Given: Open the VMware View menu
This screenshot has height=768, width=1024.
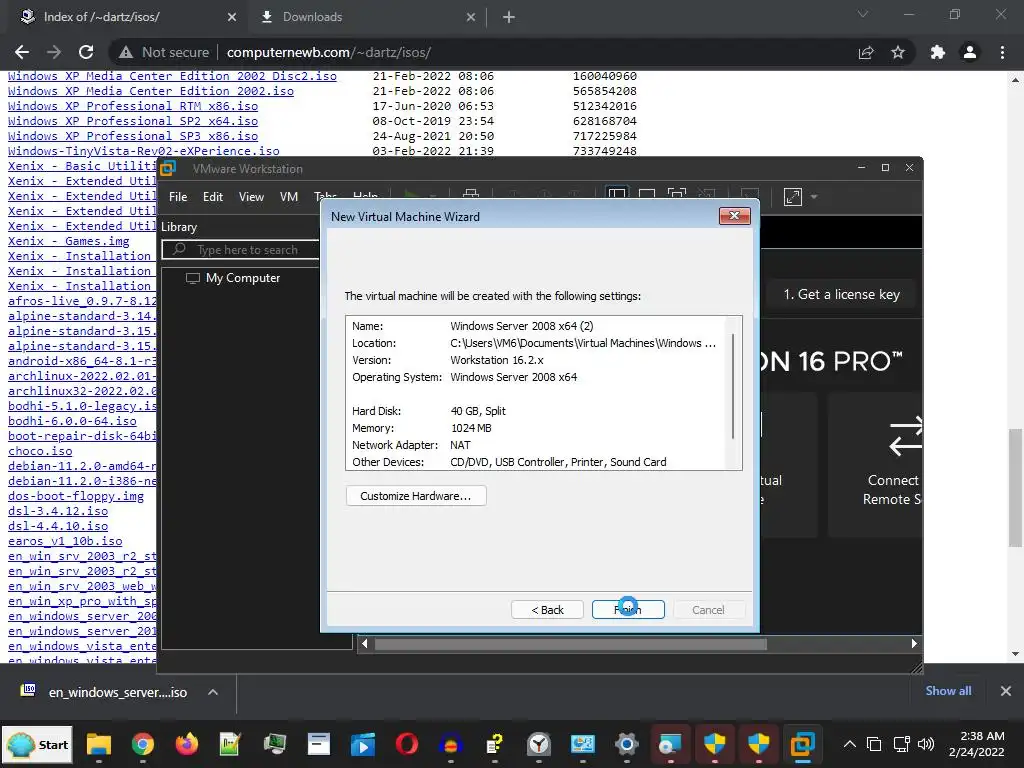Looking at the screenshot, I should [x=251, y=197].
